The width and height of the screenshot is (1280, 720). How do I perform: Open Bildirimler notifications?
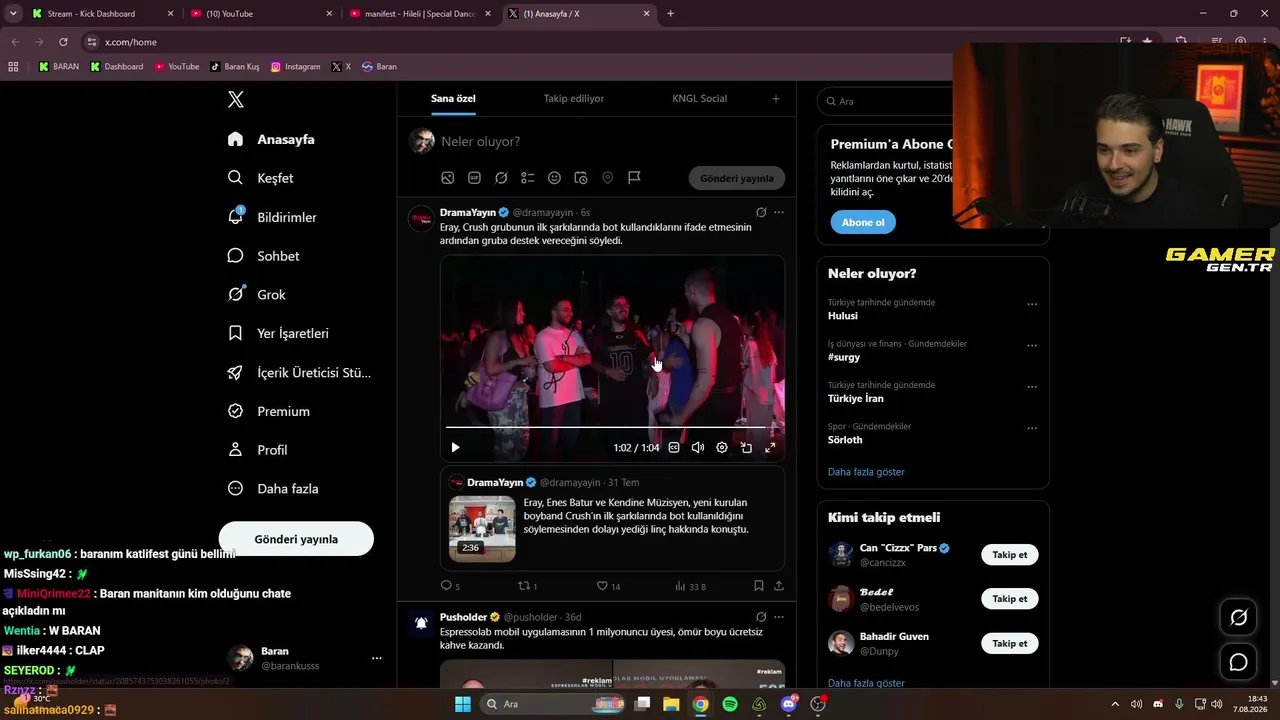click(x=272, y=217)
